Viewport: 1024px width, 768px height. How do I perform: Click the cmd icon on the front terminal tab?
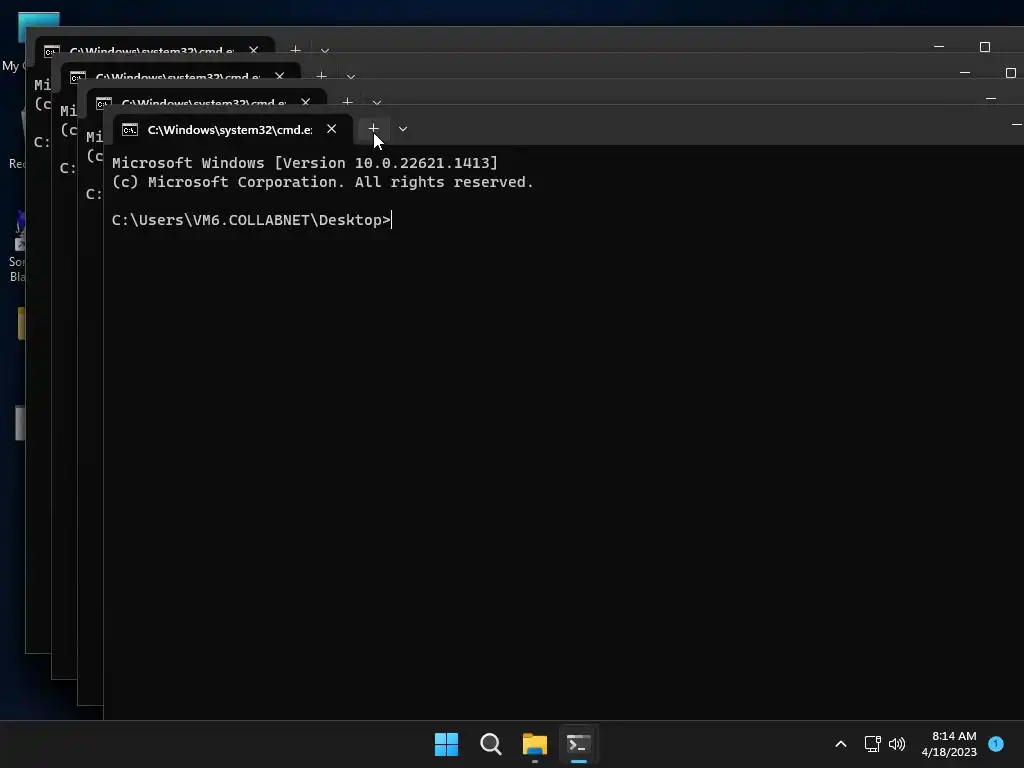tap(130, 129)
